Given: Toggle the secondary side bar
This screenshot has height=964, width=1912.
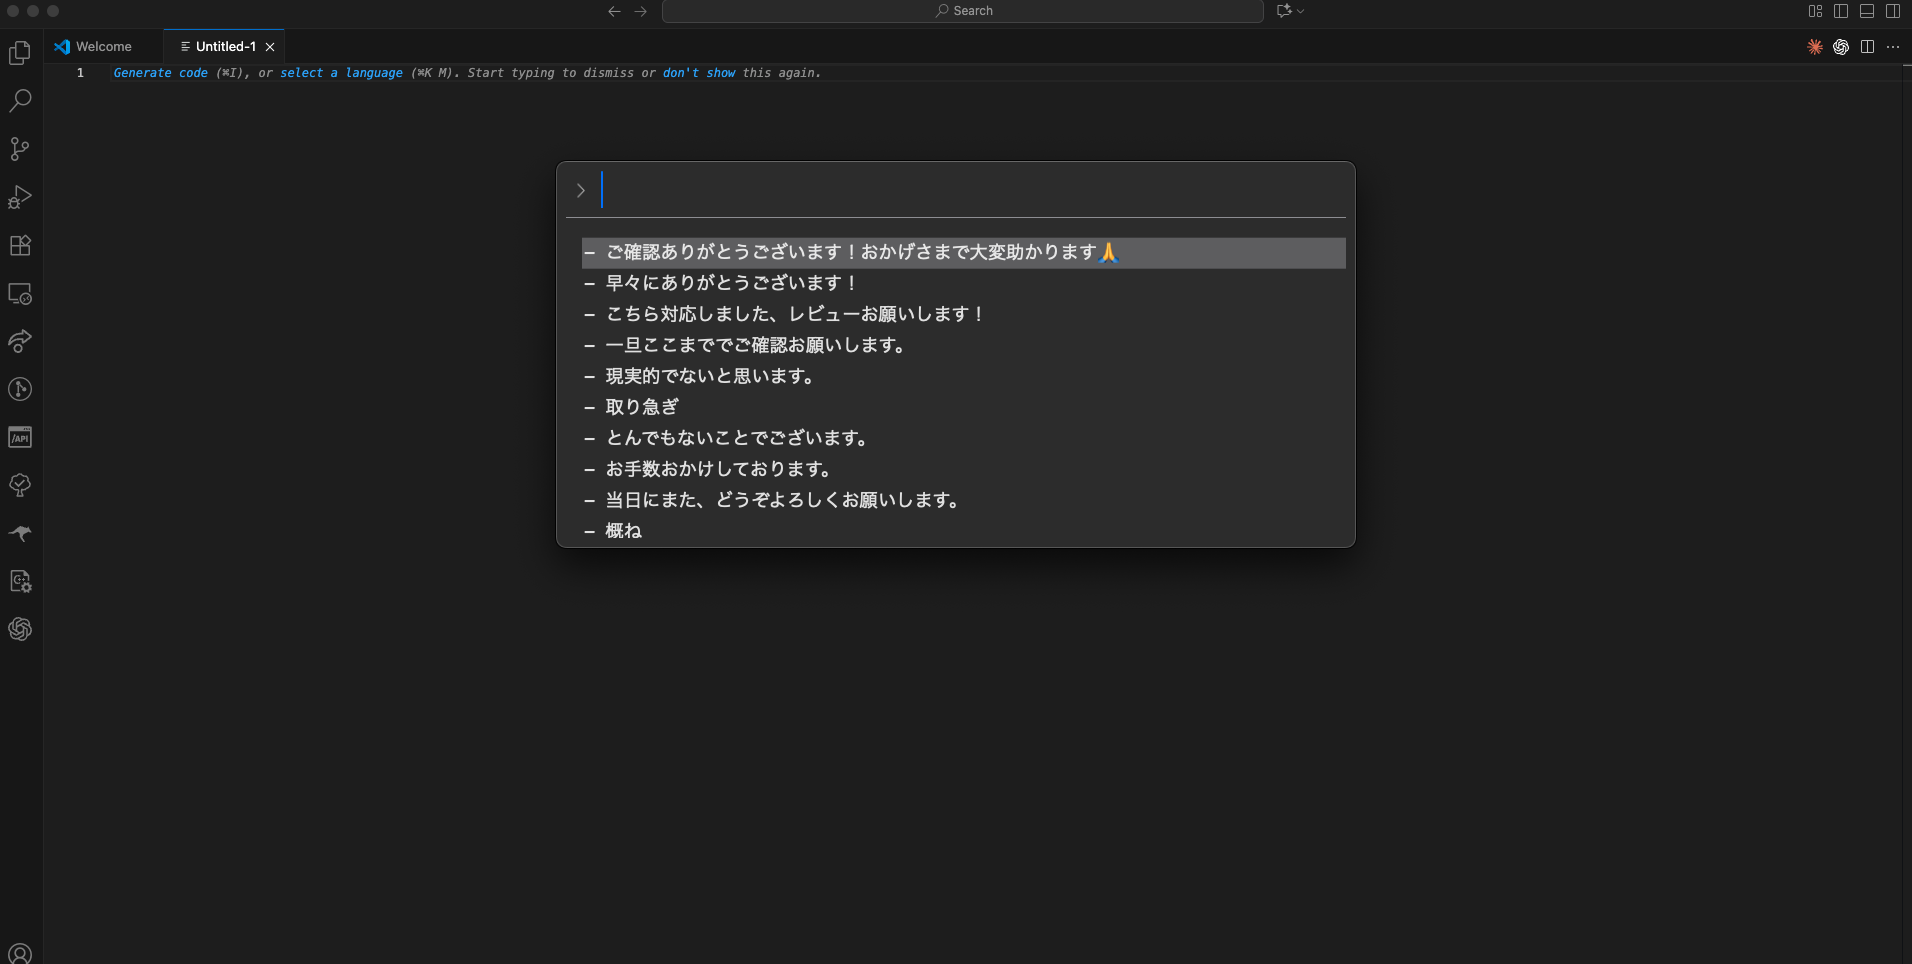Looking at the screenshot, I should point(1893,11).
